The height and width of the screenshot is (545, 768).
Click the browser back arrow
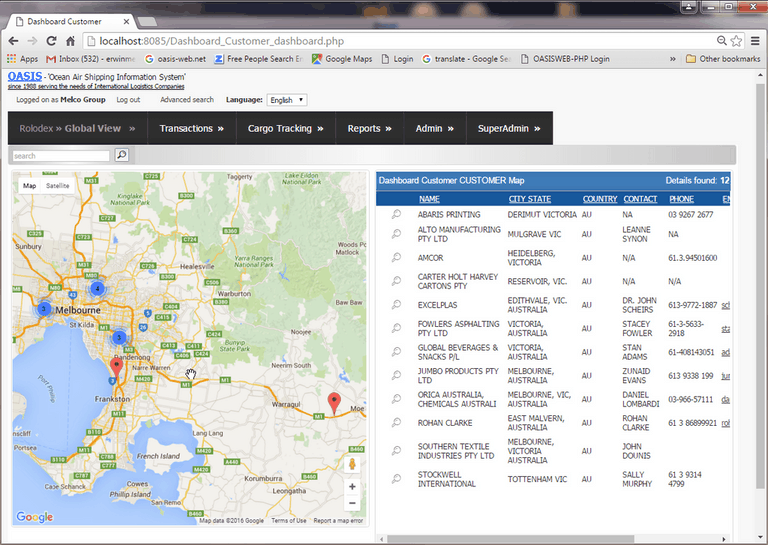(x=14, y=41)
